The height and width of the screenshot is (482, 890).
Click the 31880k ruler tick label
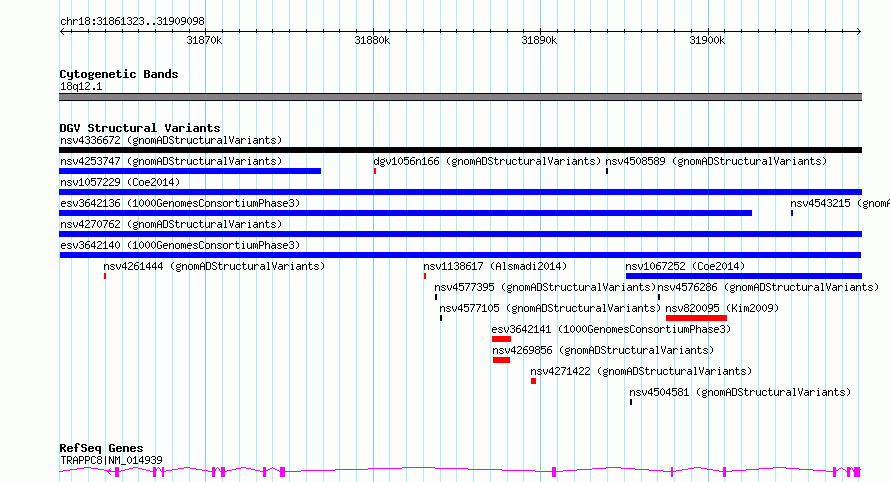372,40
